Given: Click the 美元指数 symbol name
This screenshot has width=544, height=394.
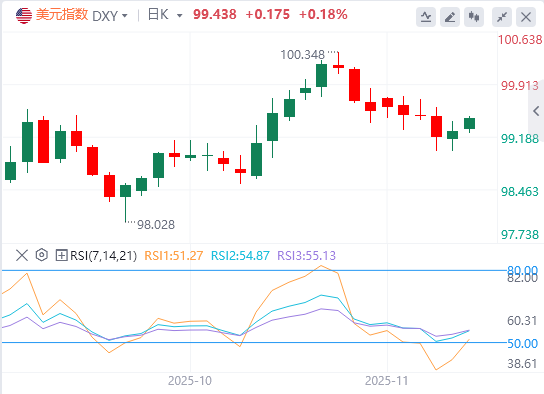Looking at the screenshot, I should tap(62, 15).
